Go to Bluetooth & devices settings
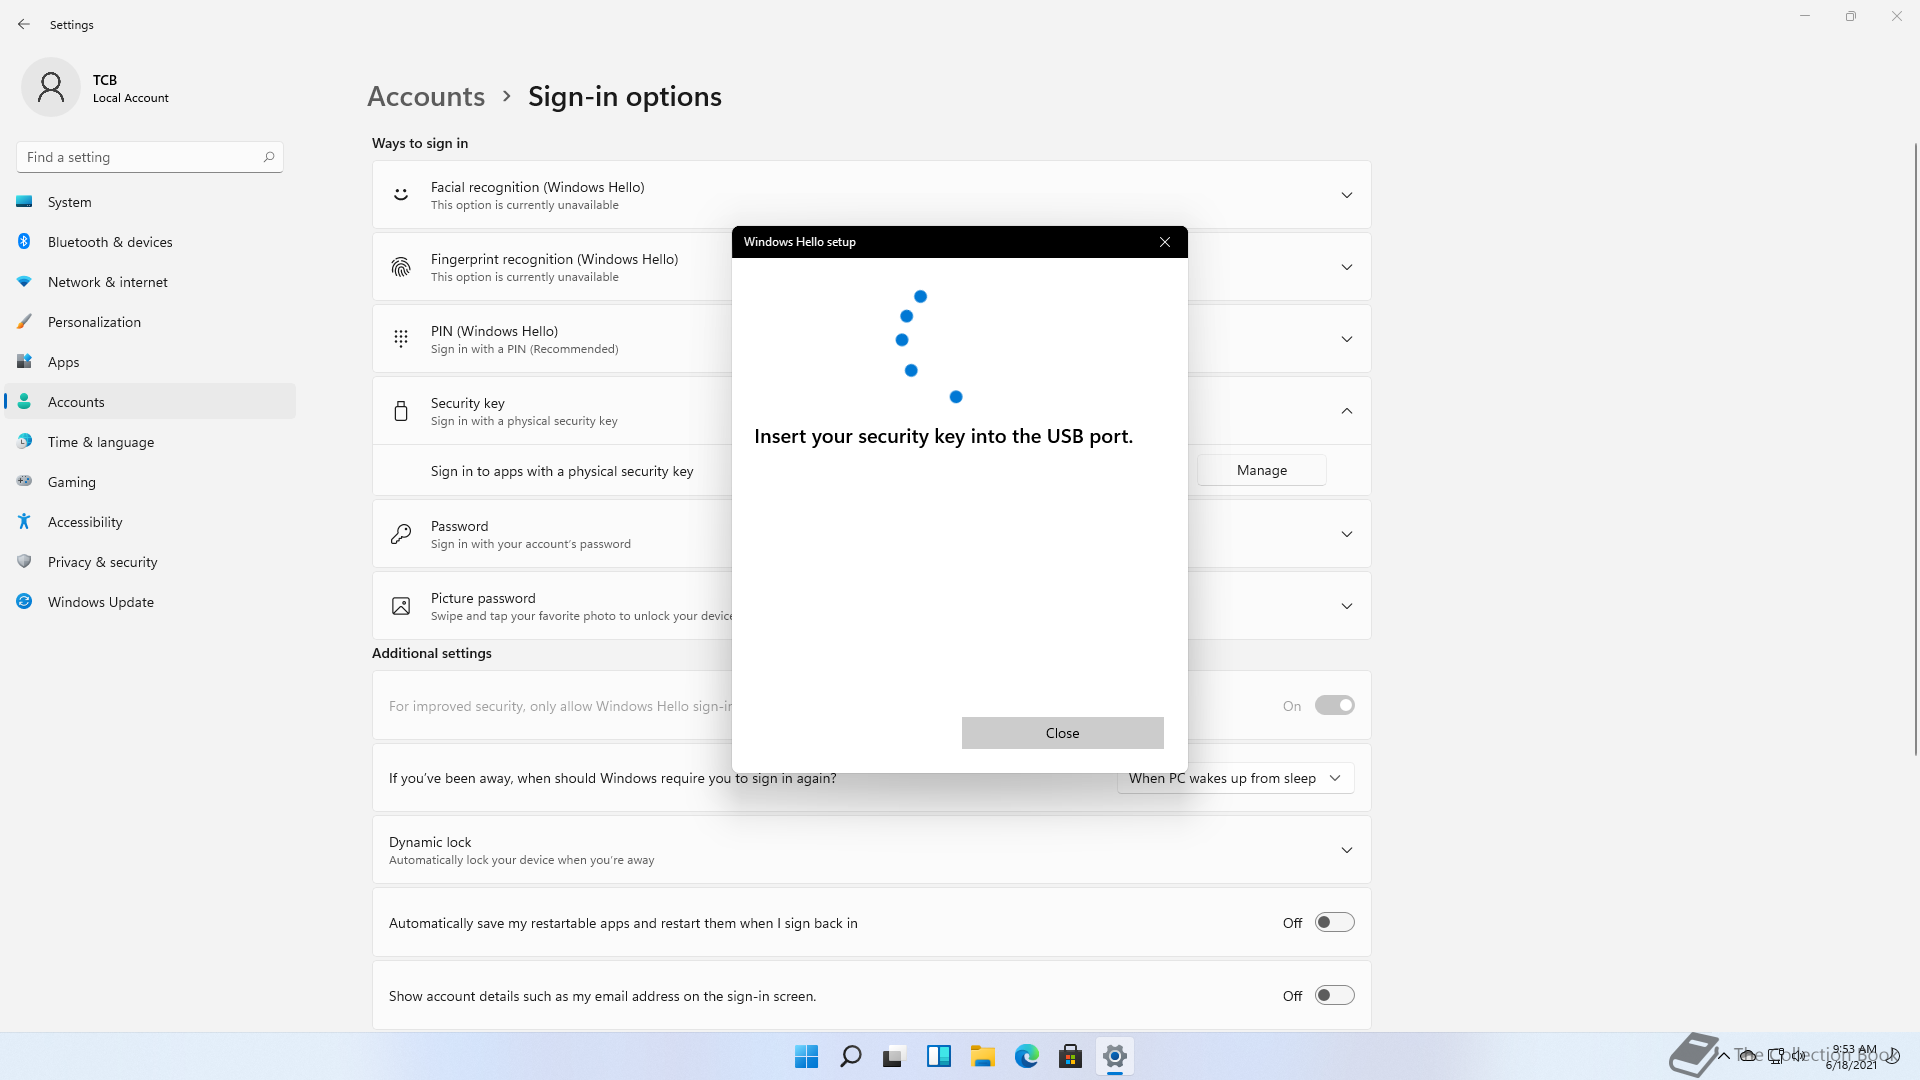This screenshot has width=1920, height=1080. tap(150, 242)
